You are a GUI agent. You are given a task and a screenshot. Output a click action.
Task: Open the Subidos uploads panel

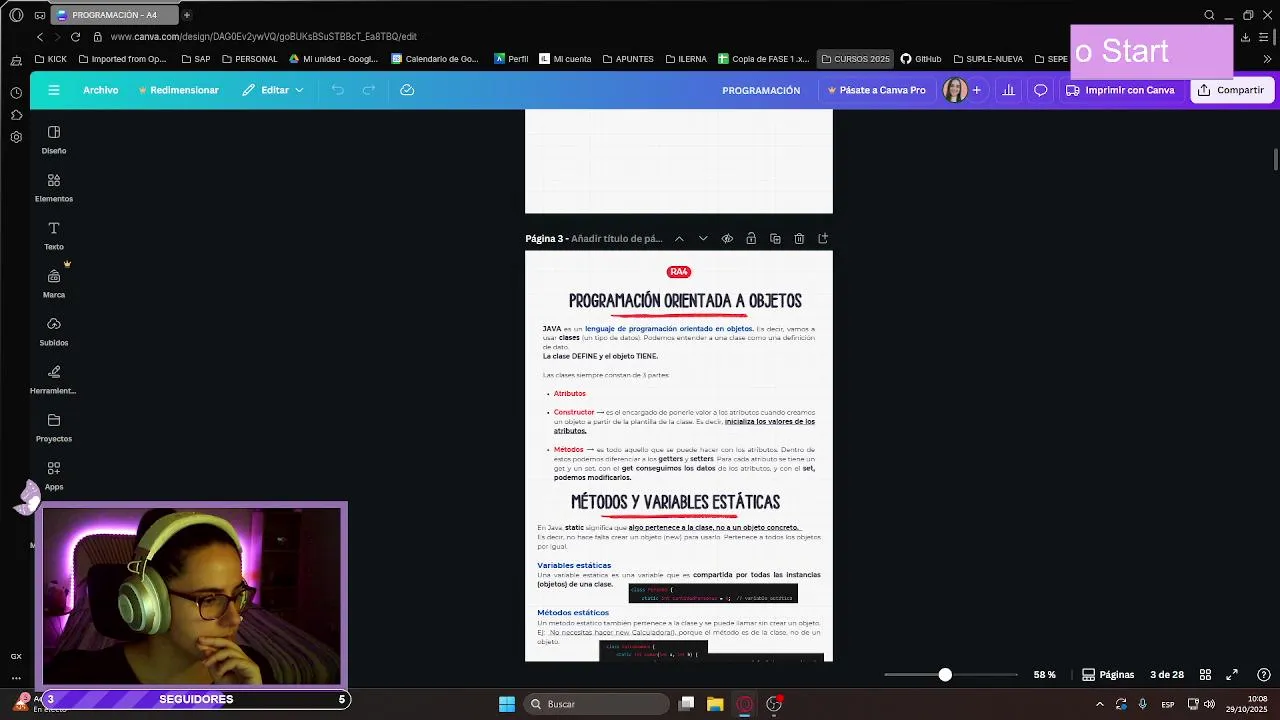pos(54,332)
